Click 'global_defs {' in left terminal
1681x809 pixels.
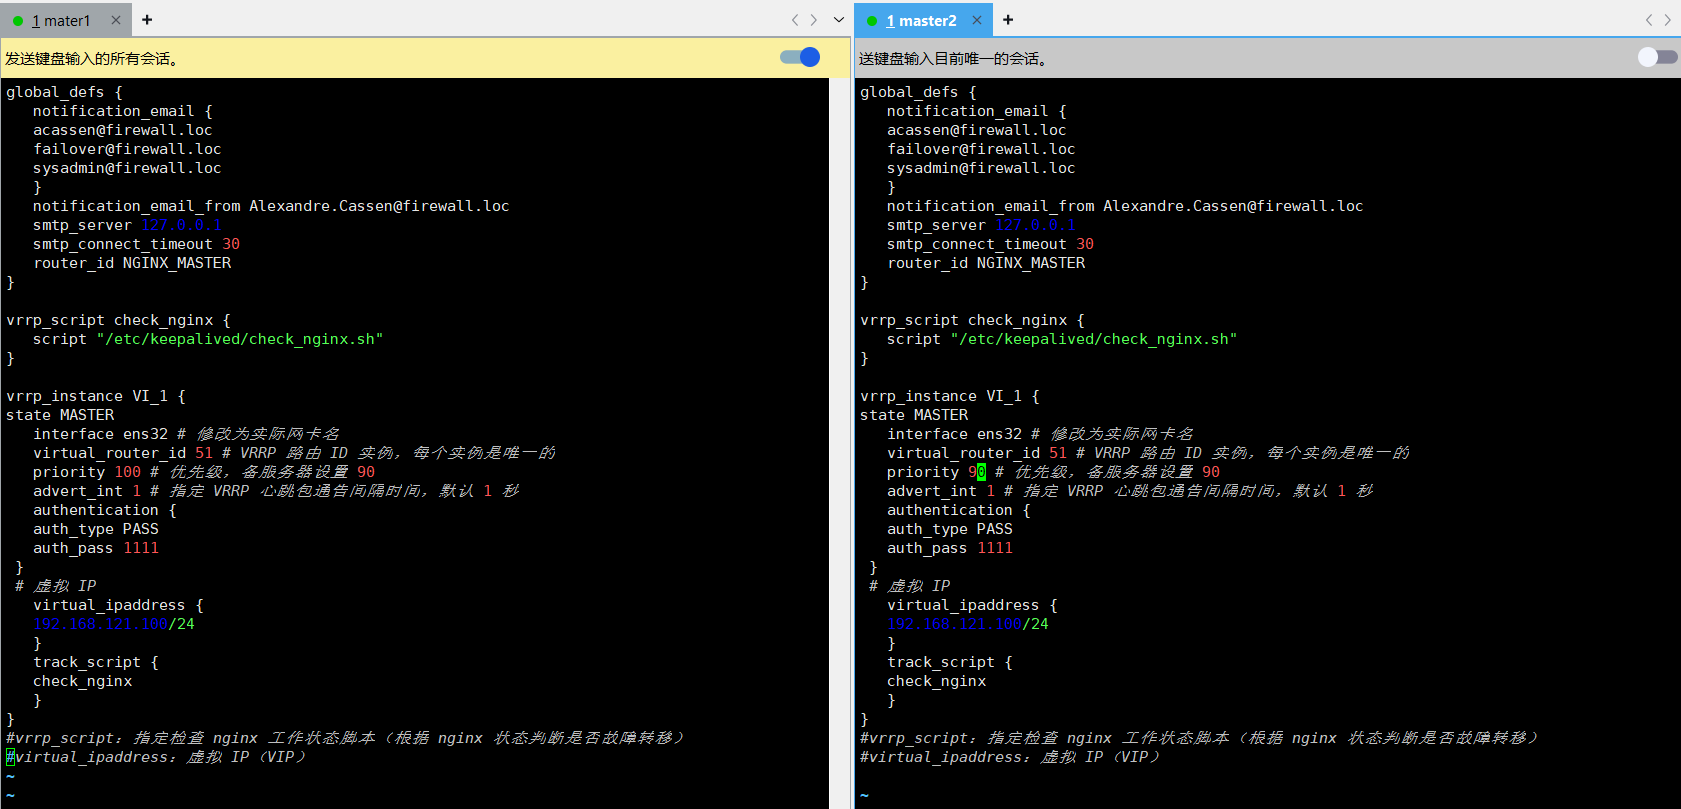[x=64, y=92]
